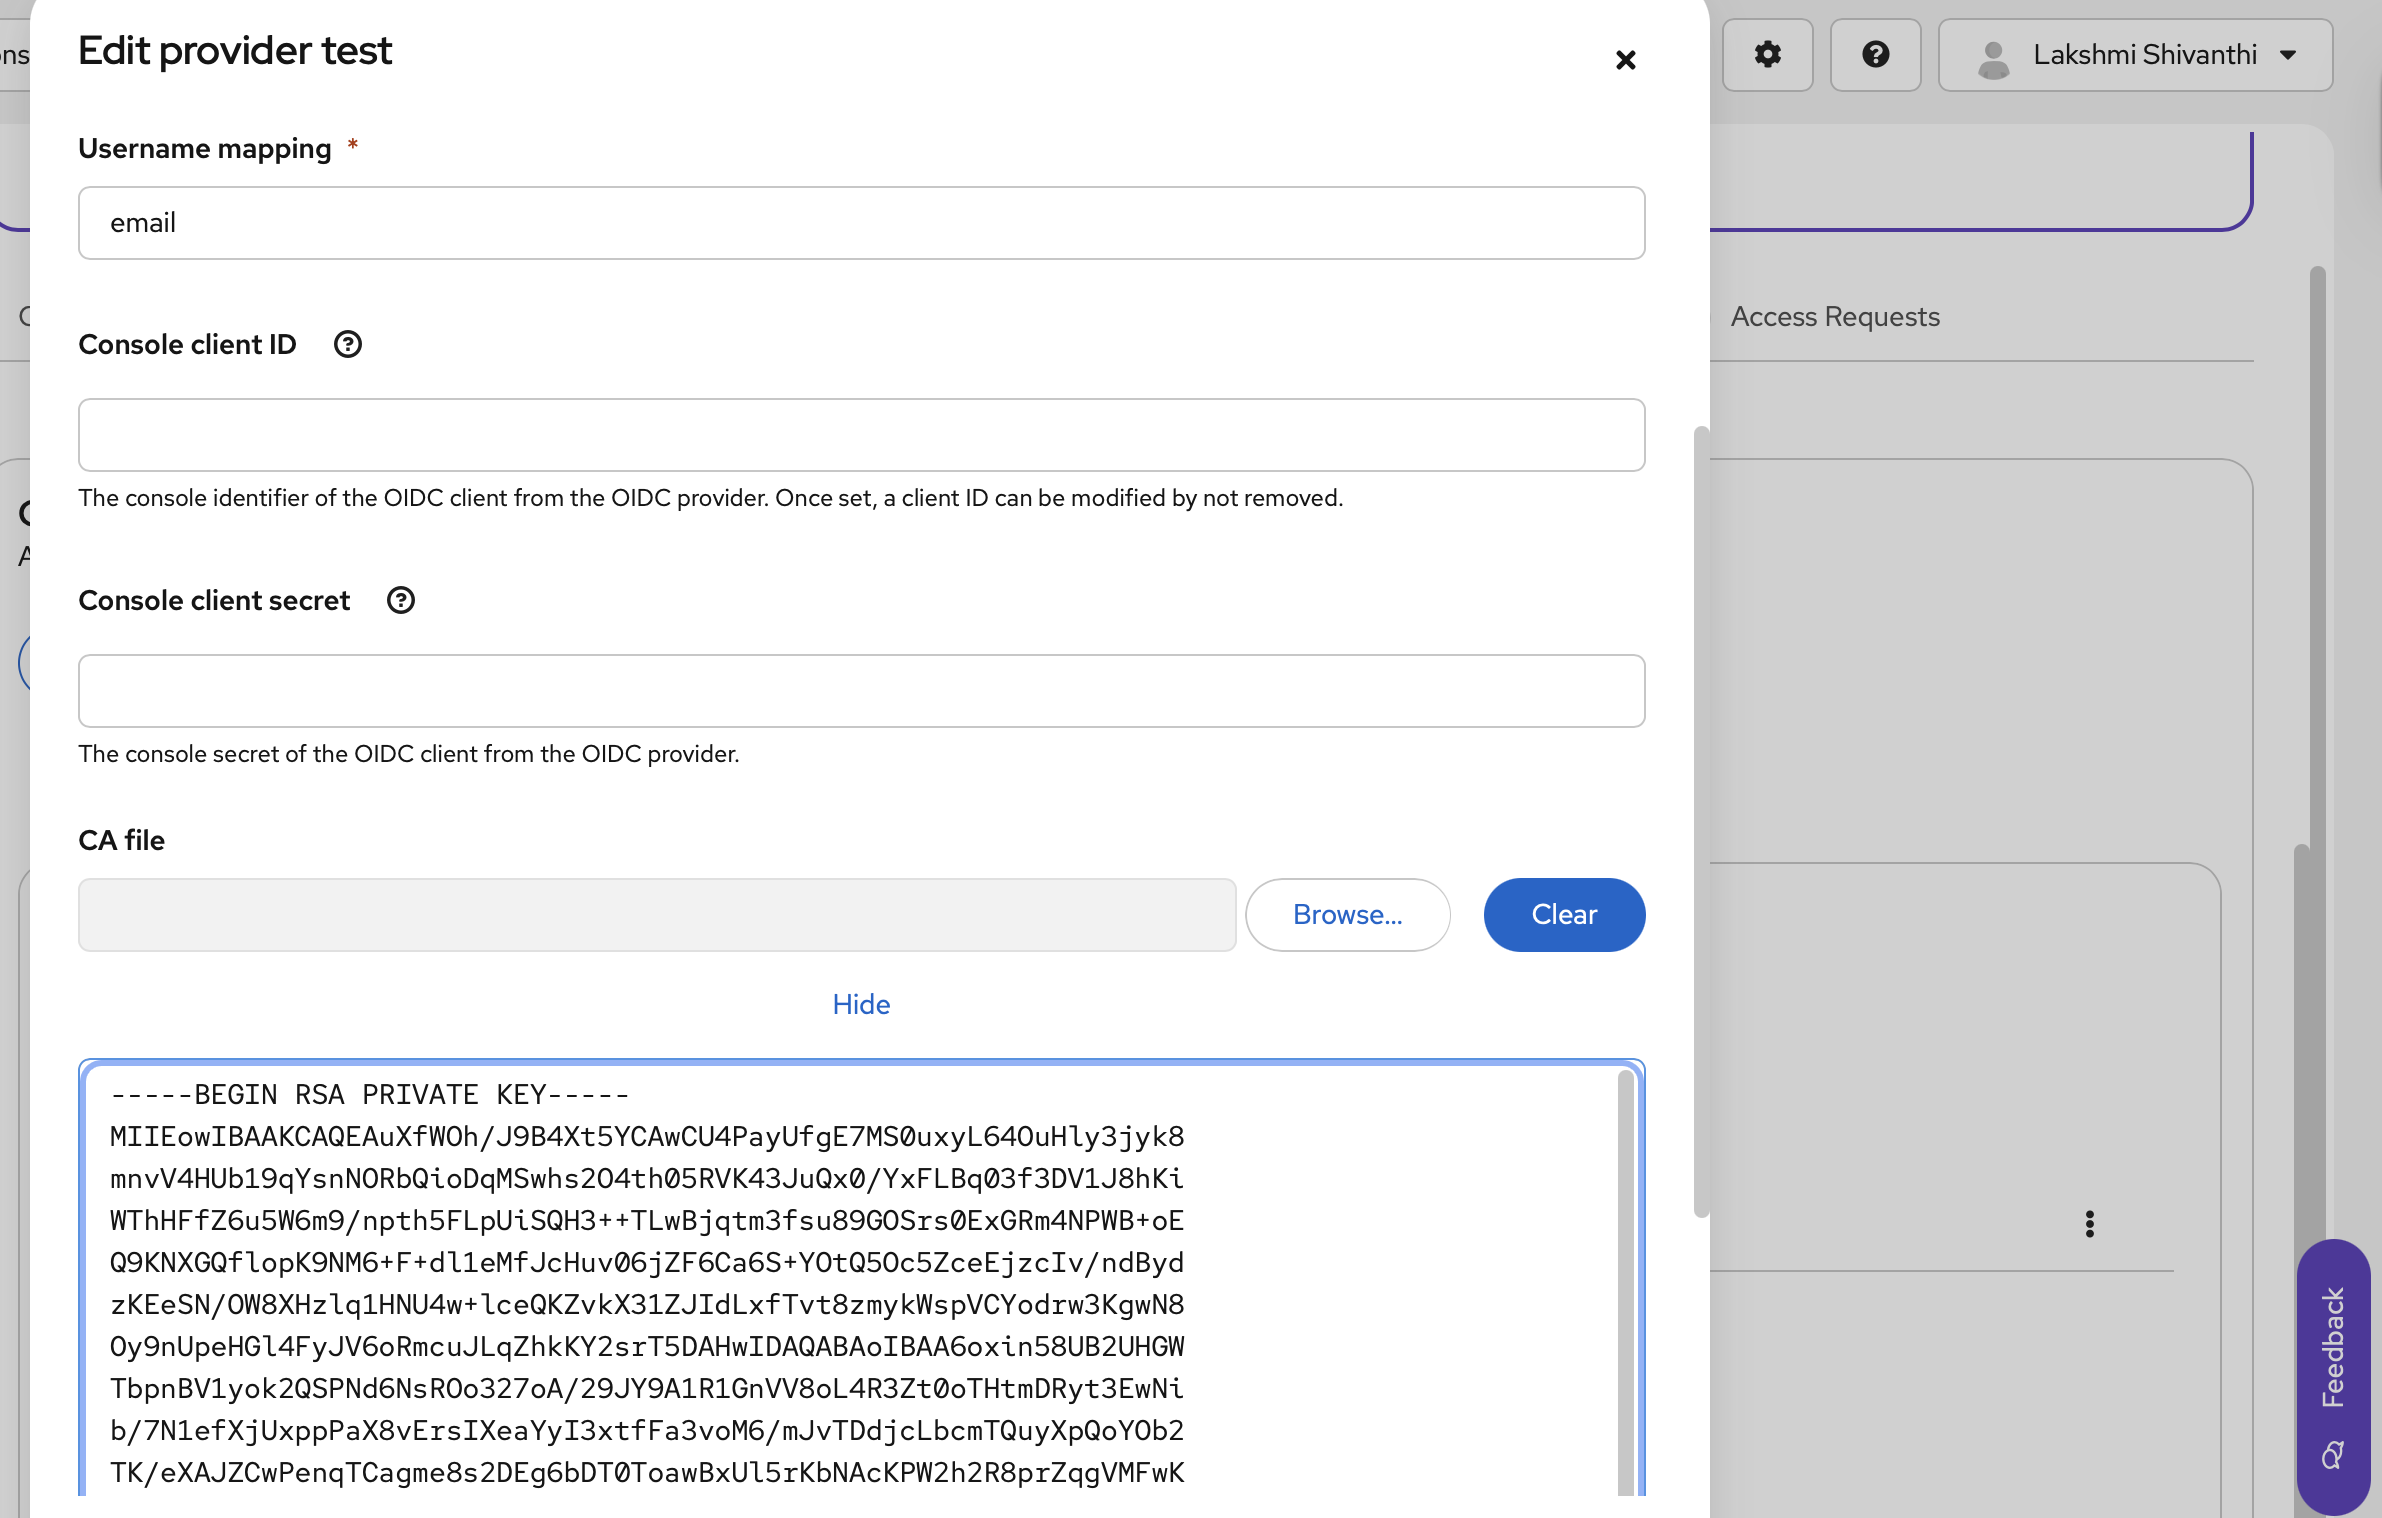Click the CA file name field
The width and height of the screenshot is (2382, 1518).
pos(657,915)
